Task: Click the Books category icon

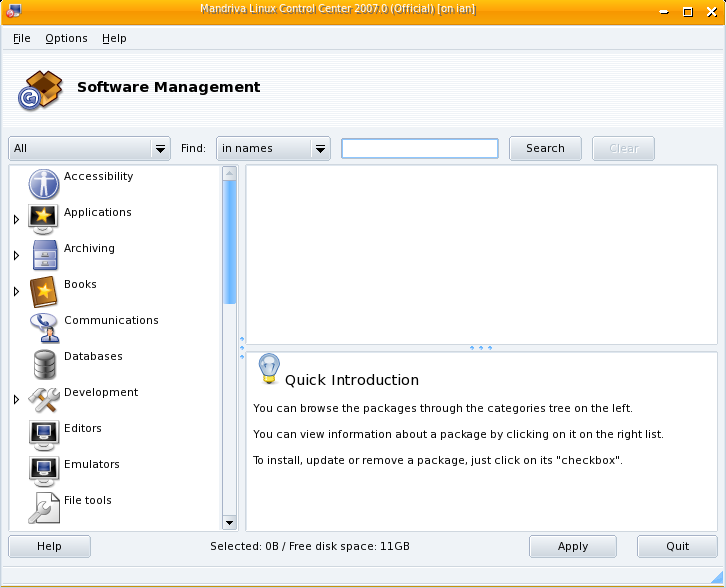Action: 44,291
